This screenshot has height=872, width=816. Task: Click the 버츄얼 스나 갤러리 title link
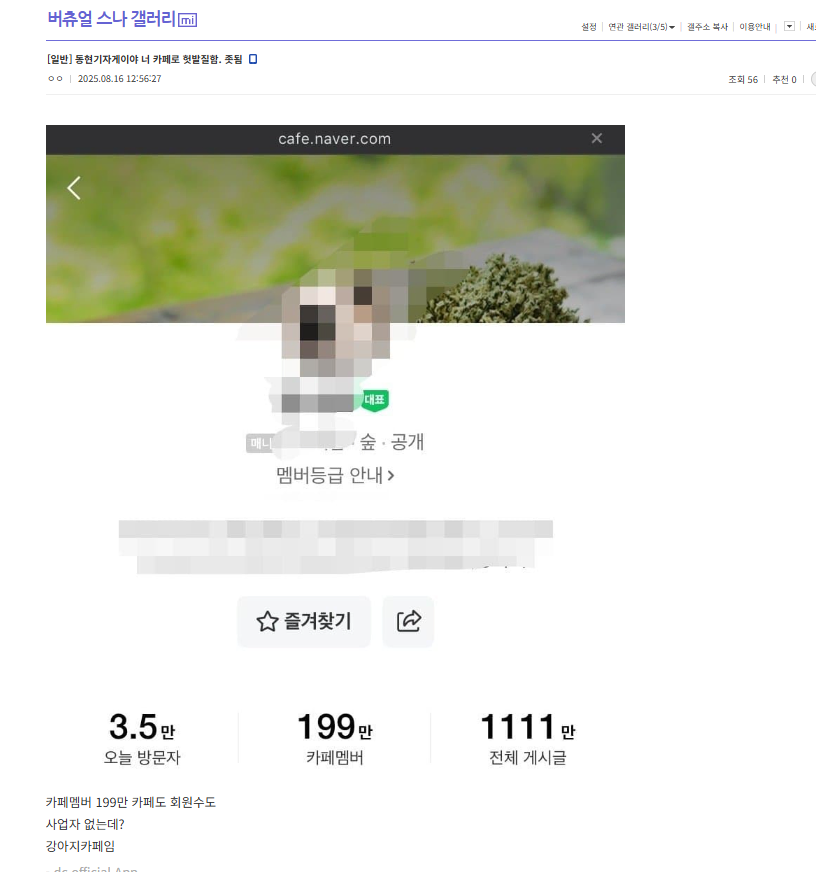coord(113,19)
